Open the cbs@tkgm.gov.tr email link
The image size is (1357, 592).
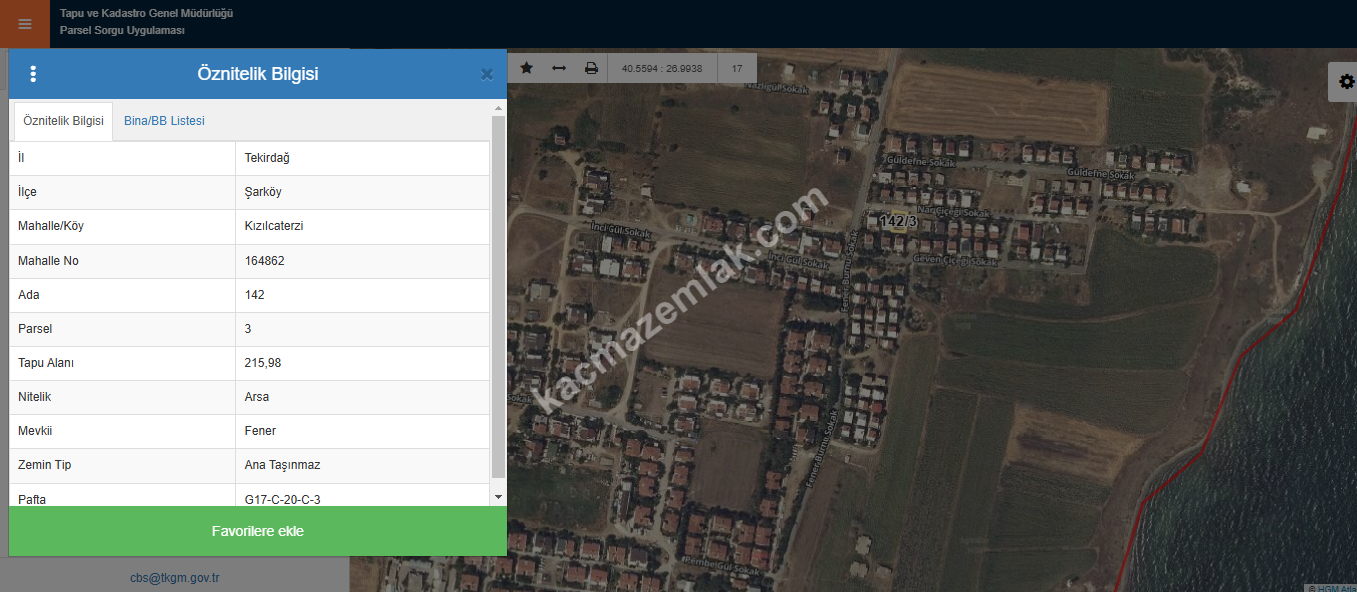pos(174,577)
